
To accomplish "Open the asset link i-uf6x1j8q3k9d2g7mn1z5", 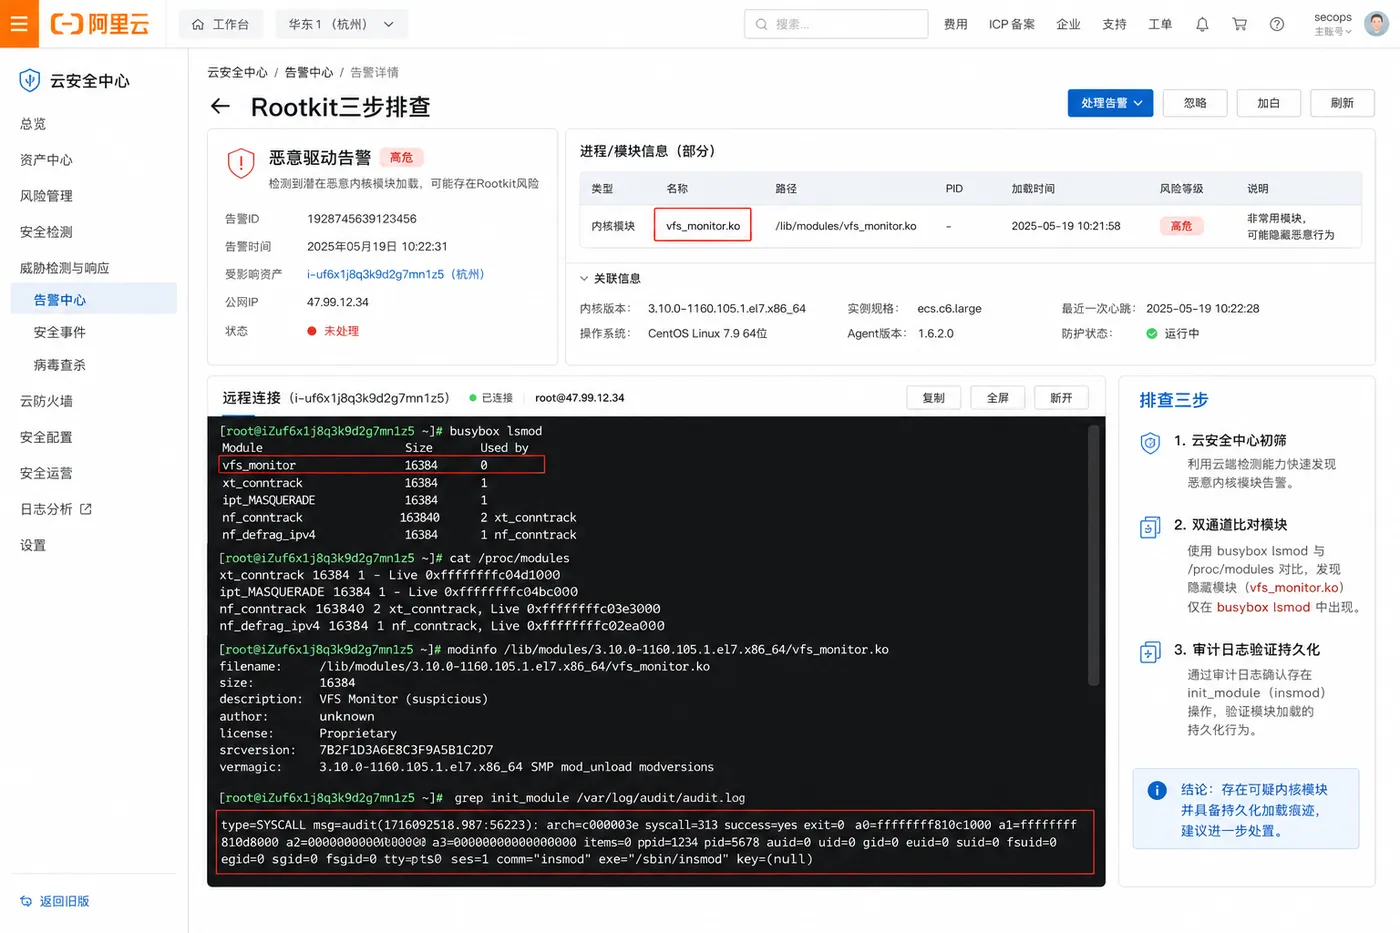I will pos(395,274).
